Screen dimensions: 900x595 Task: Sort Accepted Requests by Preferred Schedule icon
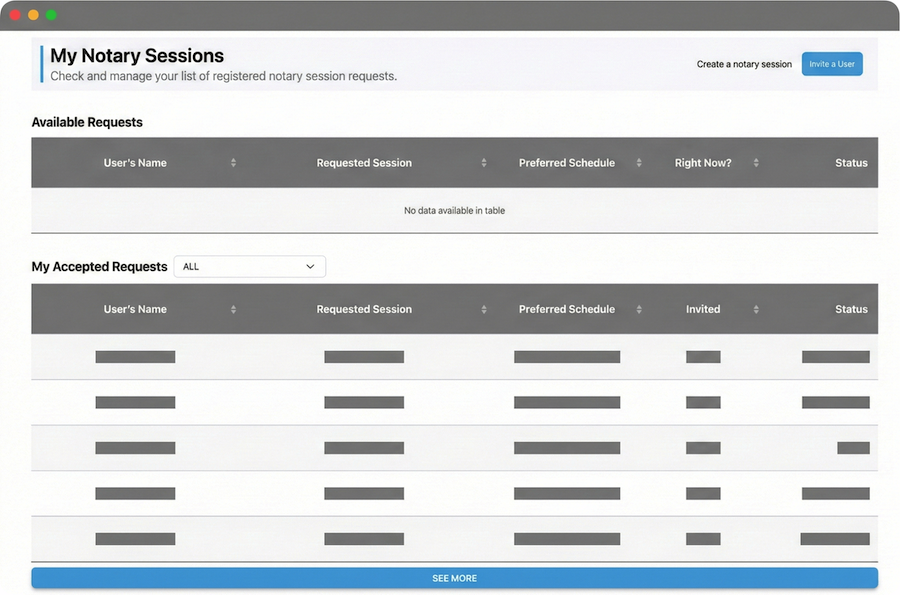click(x=639, y=310)
